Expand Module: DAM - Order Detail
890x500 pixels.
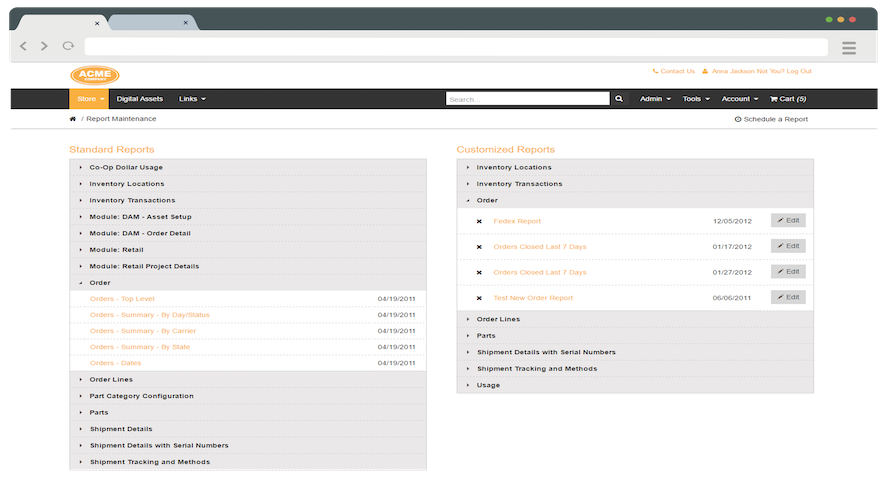[248, 233]
